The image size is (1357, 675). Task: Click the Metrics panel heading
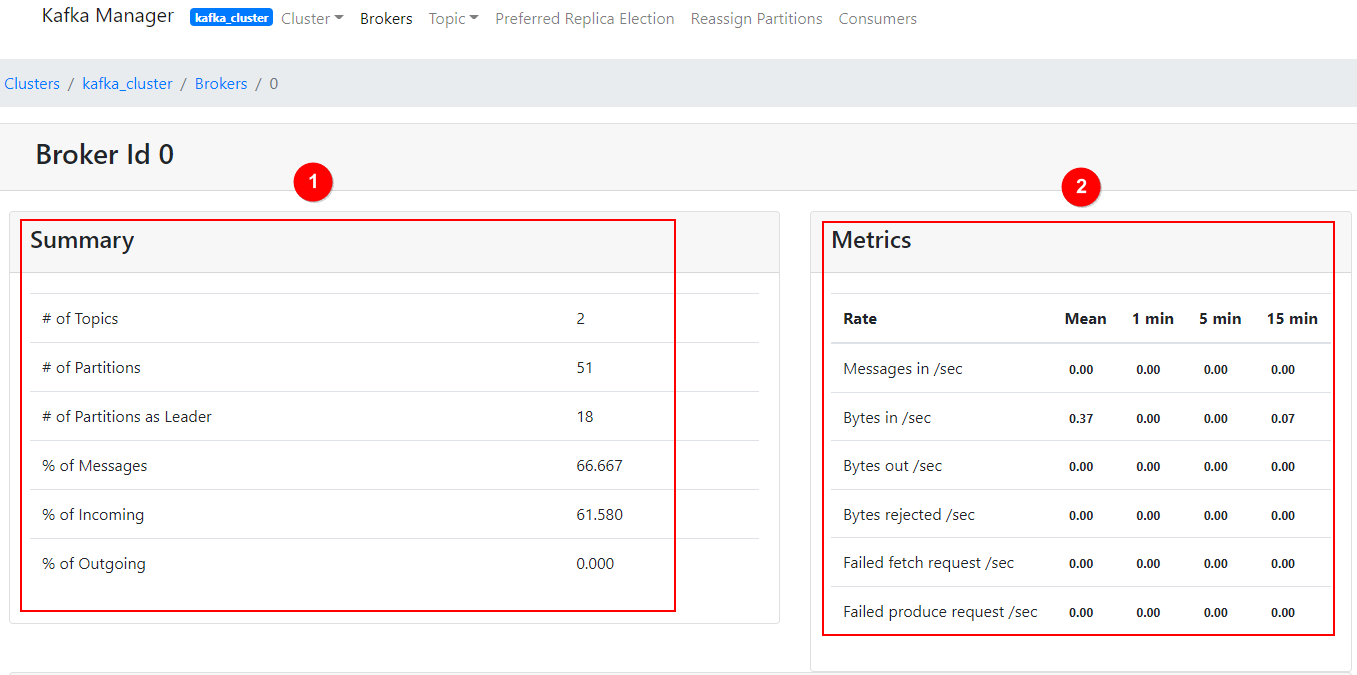[871, 241]
